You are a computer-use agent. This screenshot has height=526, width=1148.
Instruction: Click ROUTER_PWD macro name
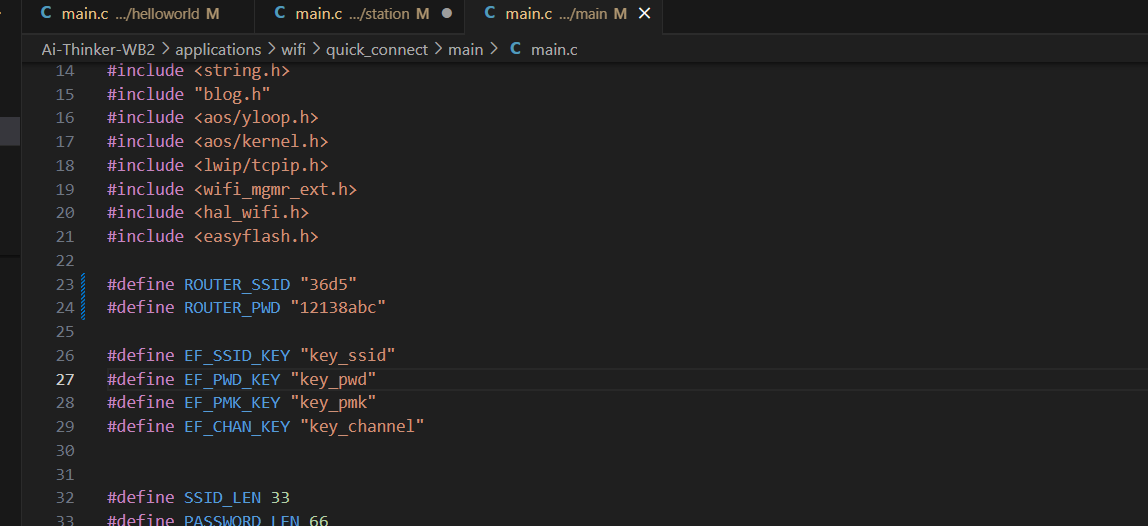click(232, 308)
